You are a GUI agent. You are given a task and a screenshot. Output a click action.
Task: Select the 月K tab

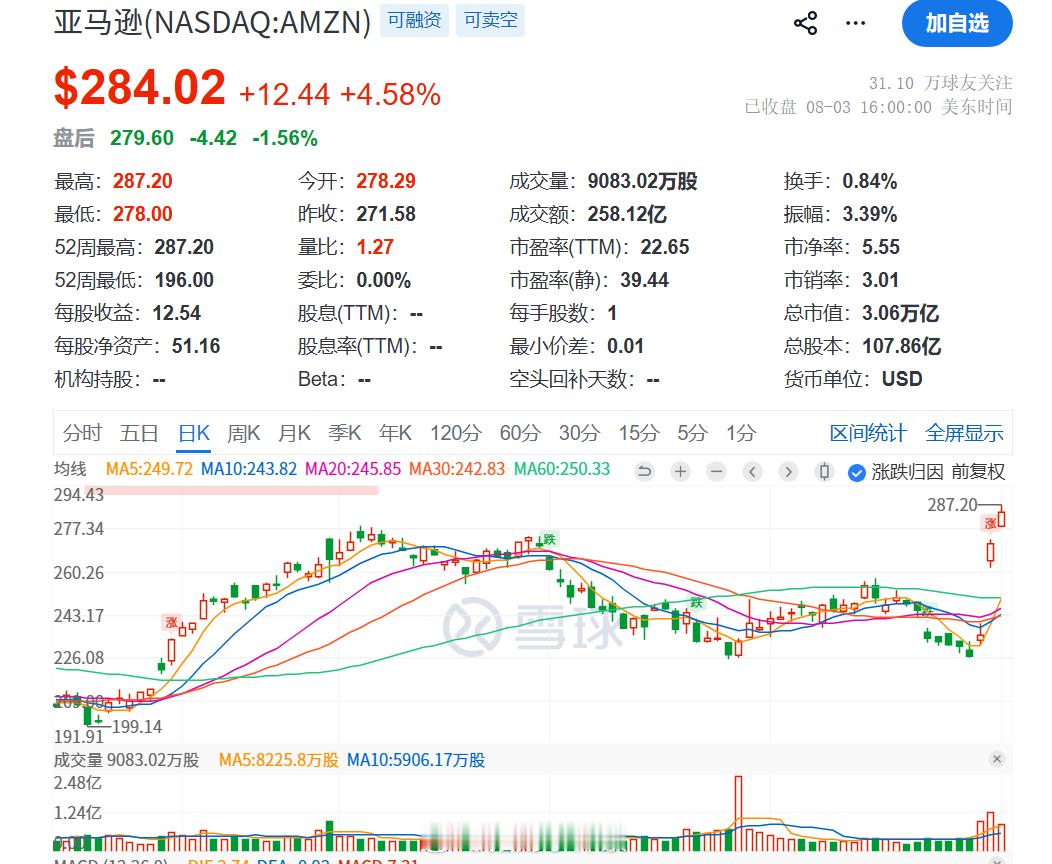click(295, 433)
